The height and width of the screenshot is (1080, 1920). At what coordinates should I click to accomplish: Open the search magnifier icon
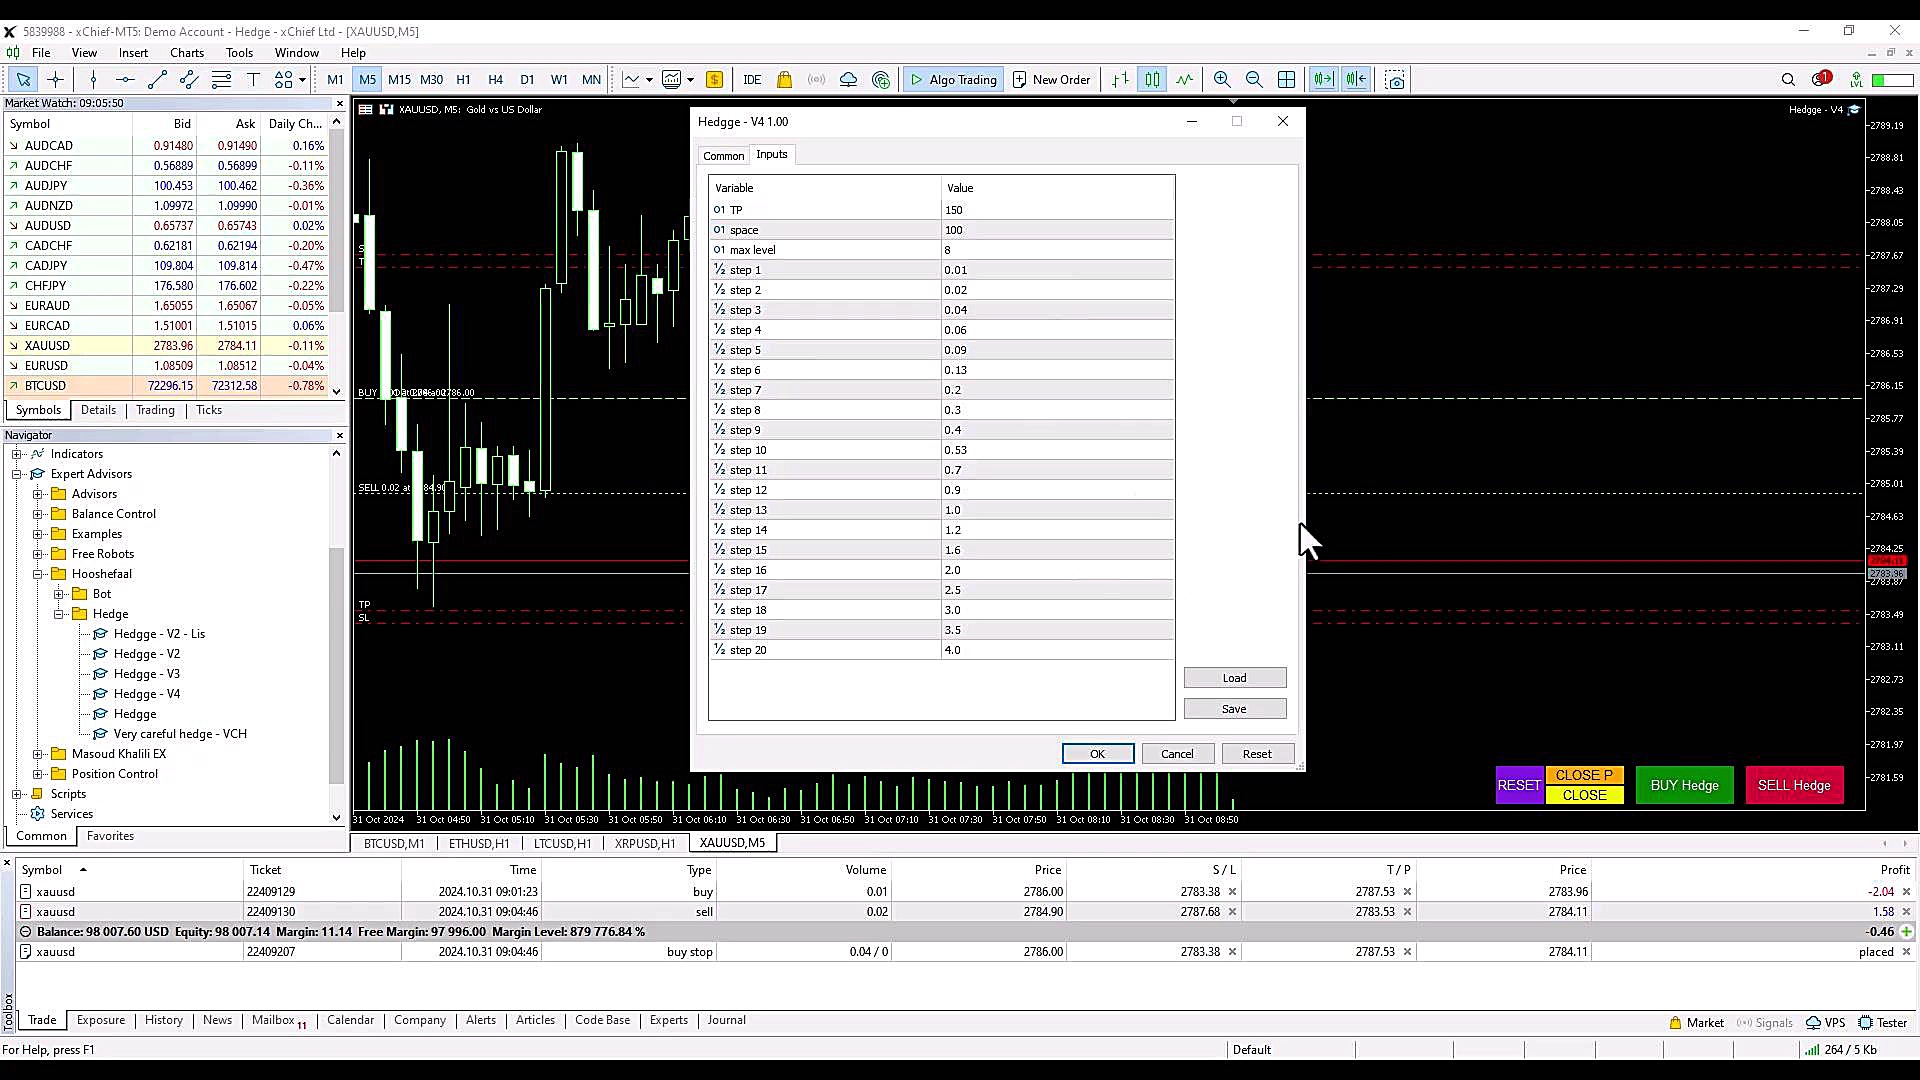pyautogui.click(x=1788, y=80)
